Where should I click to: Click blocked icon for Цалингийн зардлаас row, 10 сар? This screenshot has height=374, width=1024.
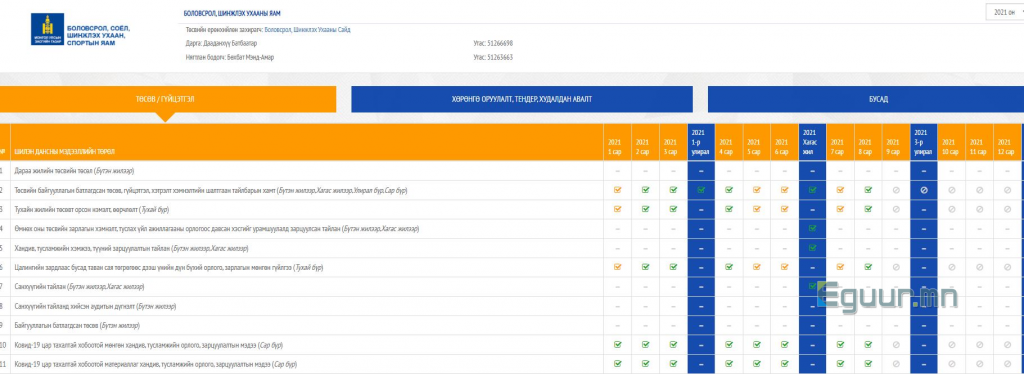(x=951, y=267)
